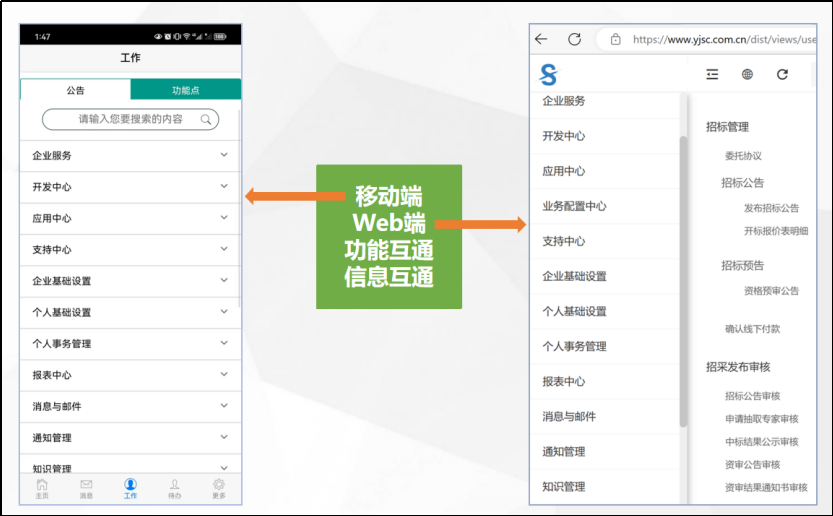Screen dimensions: 833x516
Task: Click the browser back arrow
Action: pyautogui.click(x=541, y=39)
